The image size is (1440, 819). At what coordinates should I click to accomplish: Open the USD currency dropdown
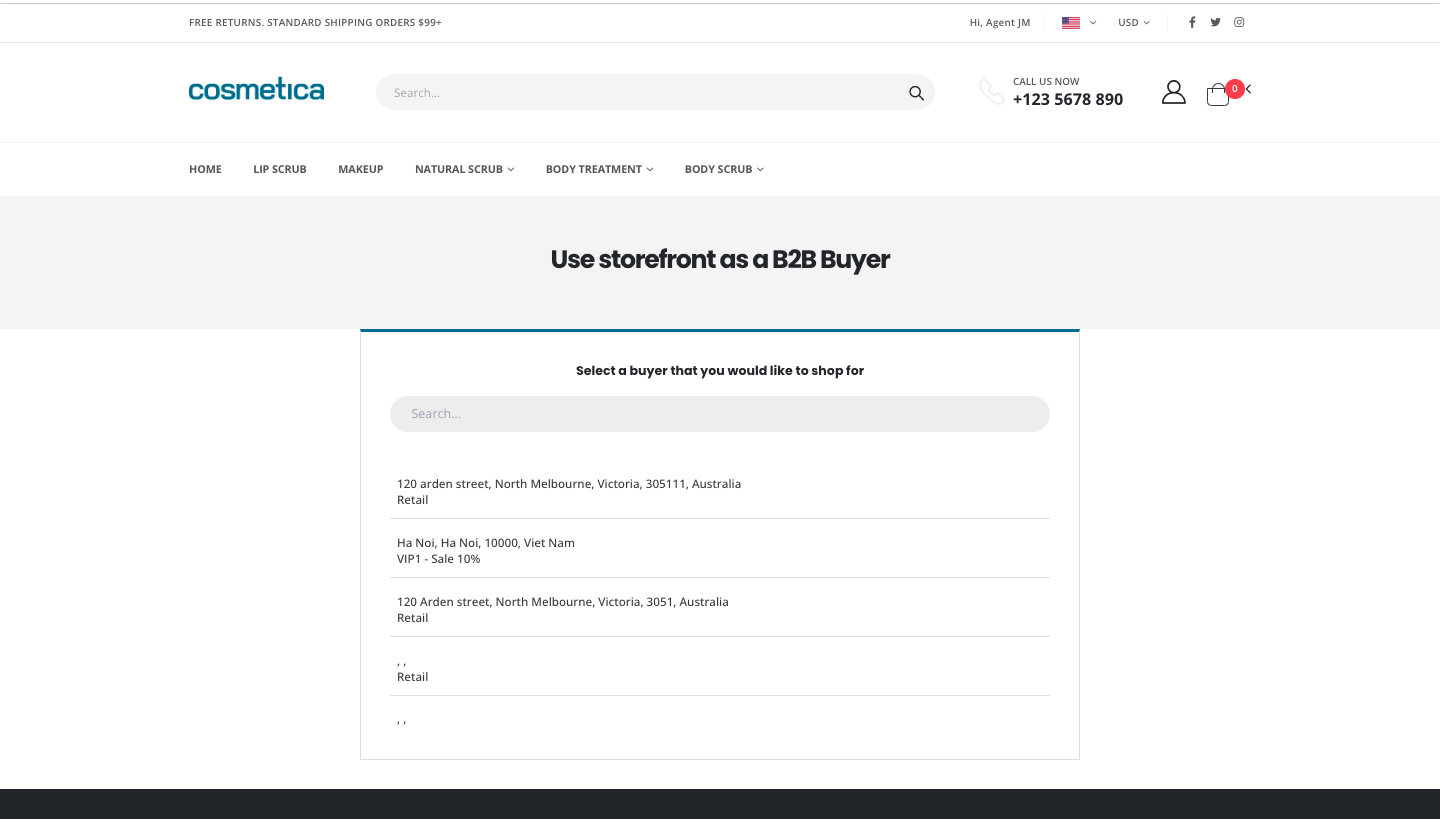1133,22
